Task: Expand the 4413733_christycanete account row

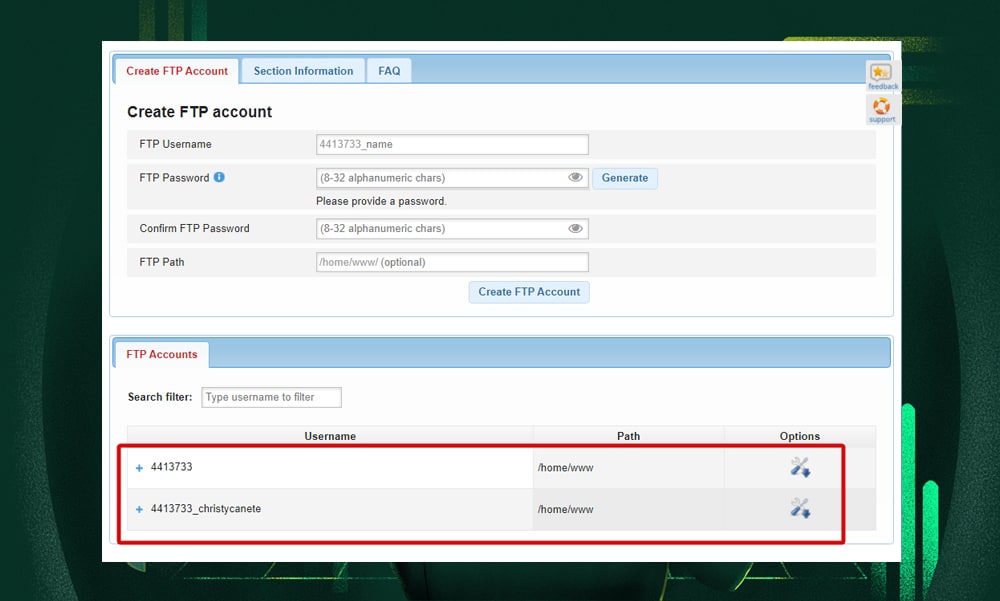Action: tap(138, 509)
